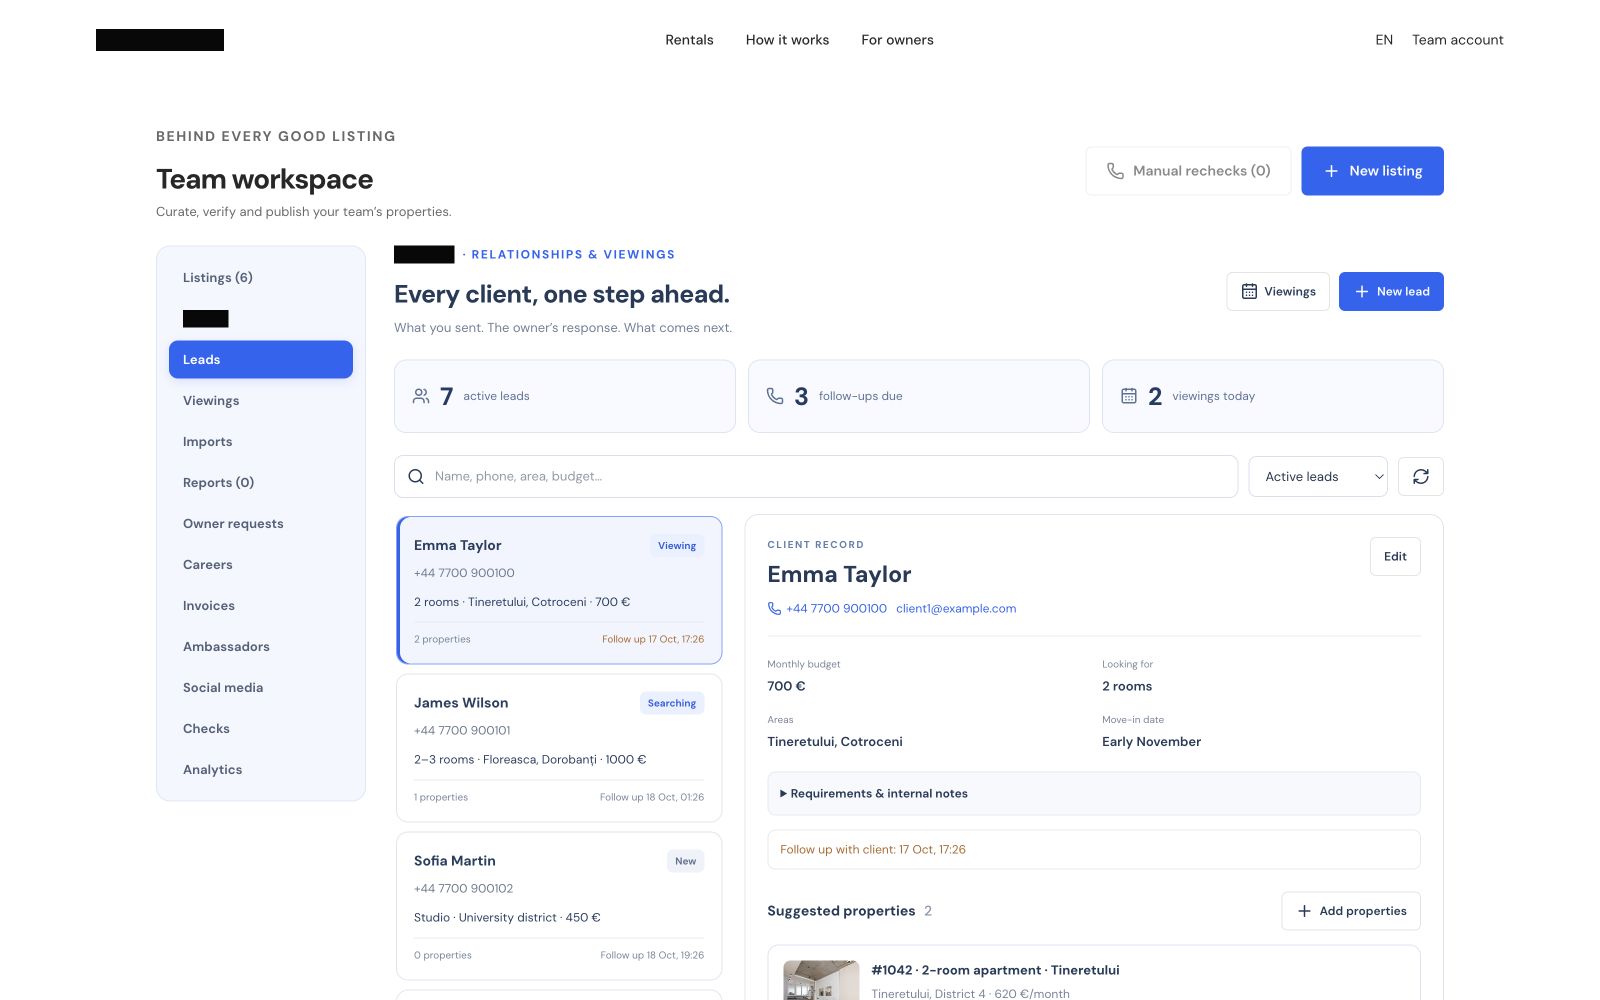This screenshot has width=1600, height=1000.
Task: Click the calendar icon in Viewings button
Action: click(1249, 292)
